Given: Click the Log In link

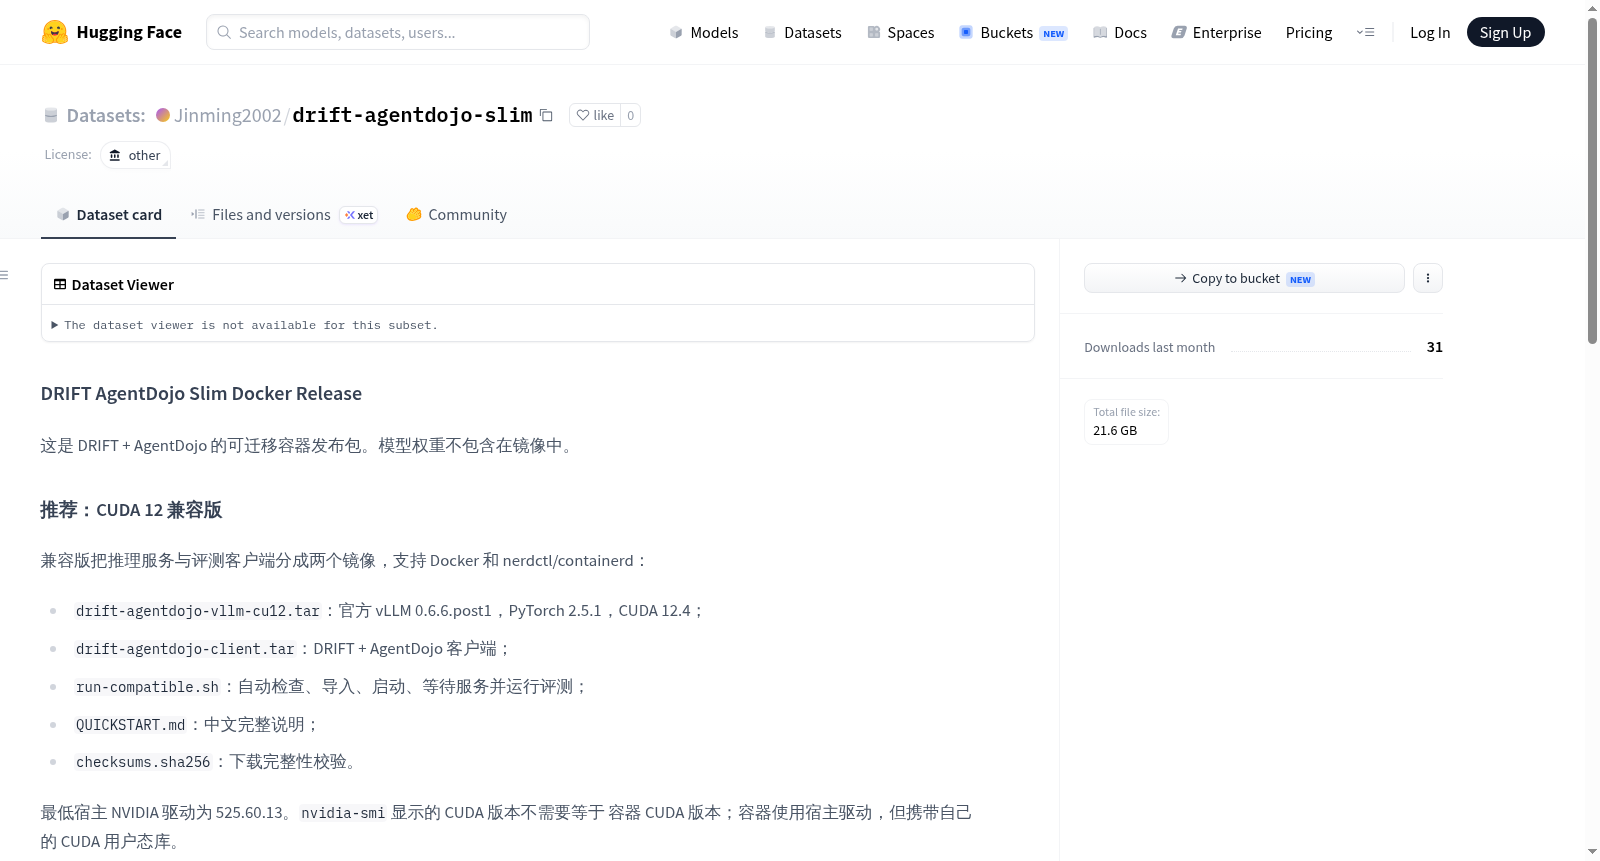Looking at the screenshot, I should coord(1430,33).
